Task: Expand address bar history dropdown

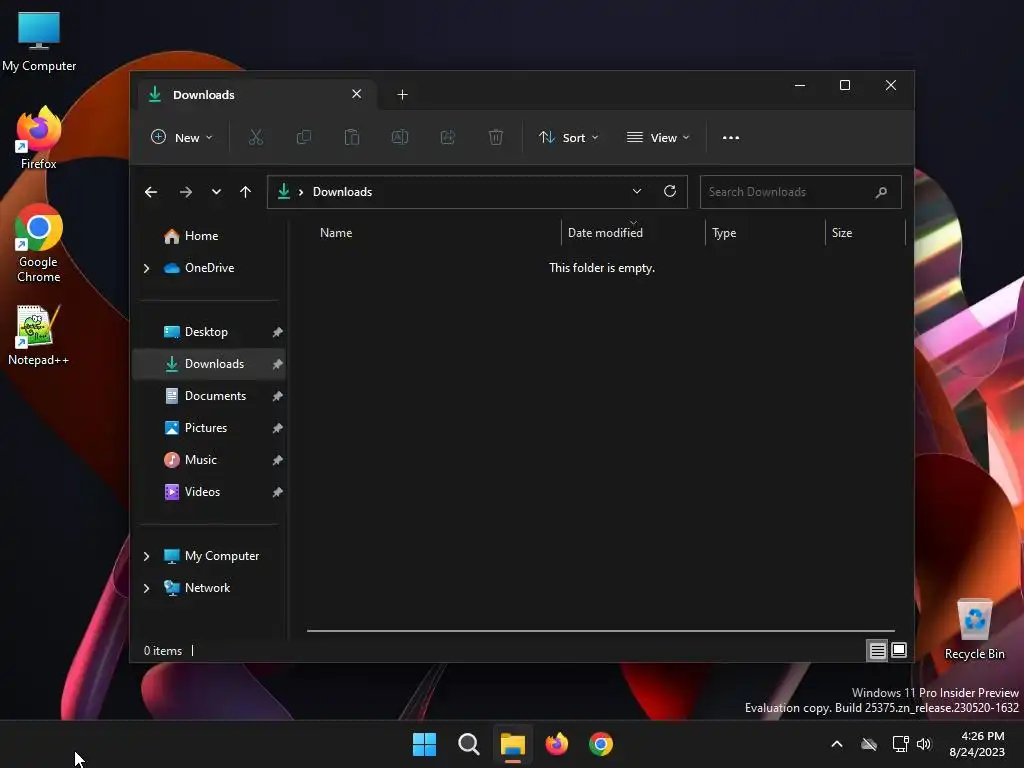Action: click(637, 191)
